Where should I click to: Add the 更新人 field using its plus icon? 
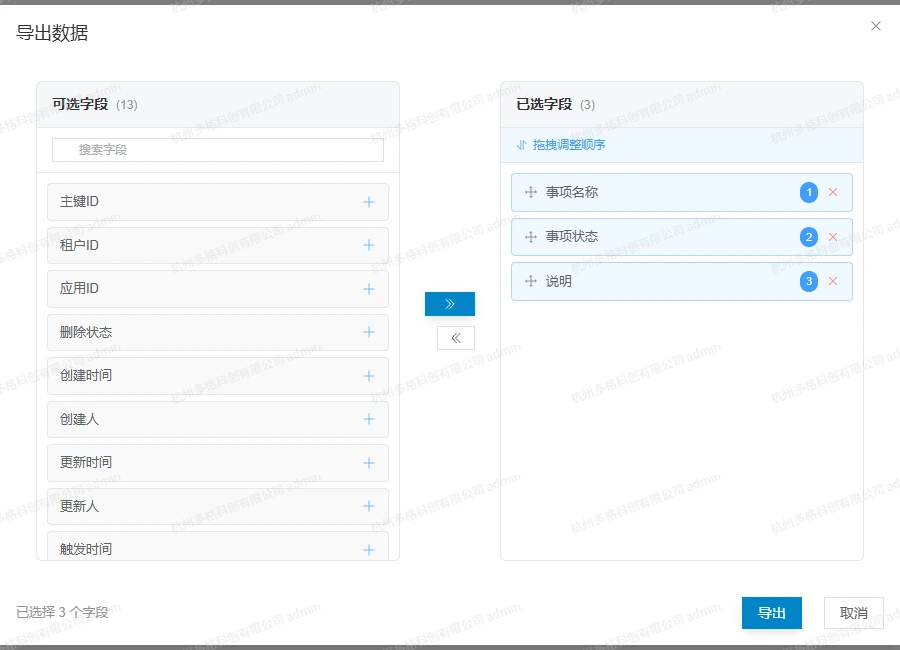coord(368,506)
